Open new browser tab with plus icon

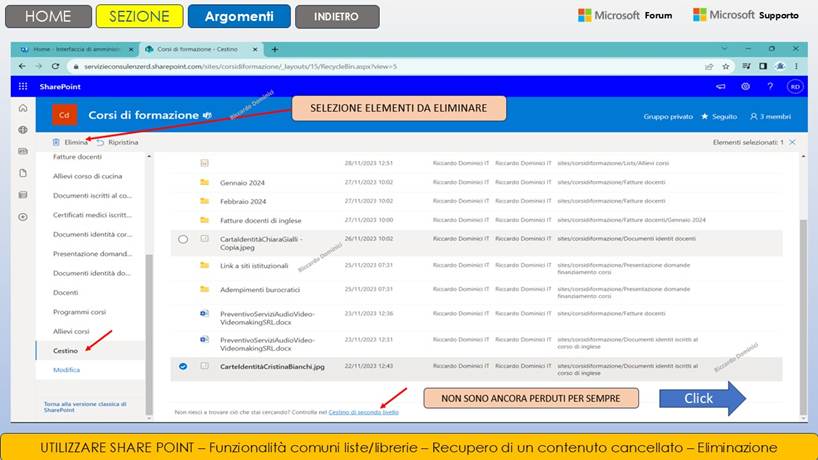275,50
